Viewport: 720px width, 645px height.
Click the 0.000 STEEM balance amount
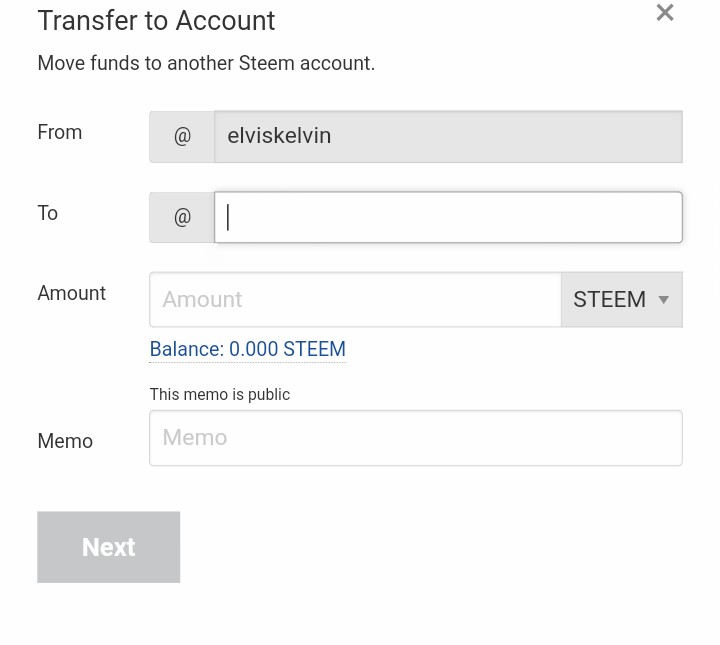pos(287,349)
